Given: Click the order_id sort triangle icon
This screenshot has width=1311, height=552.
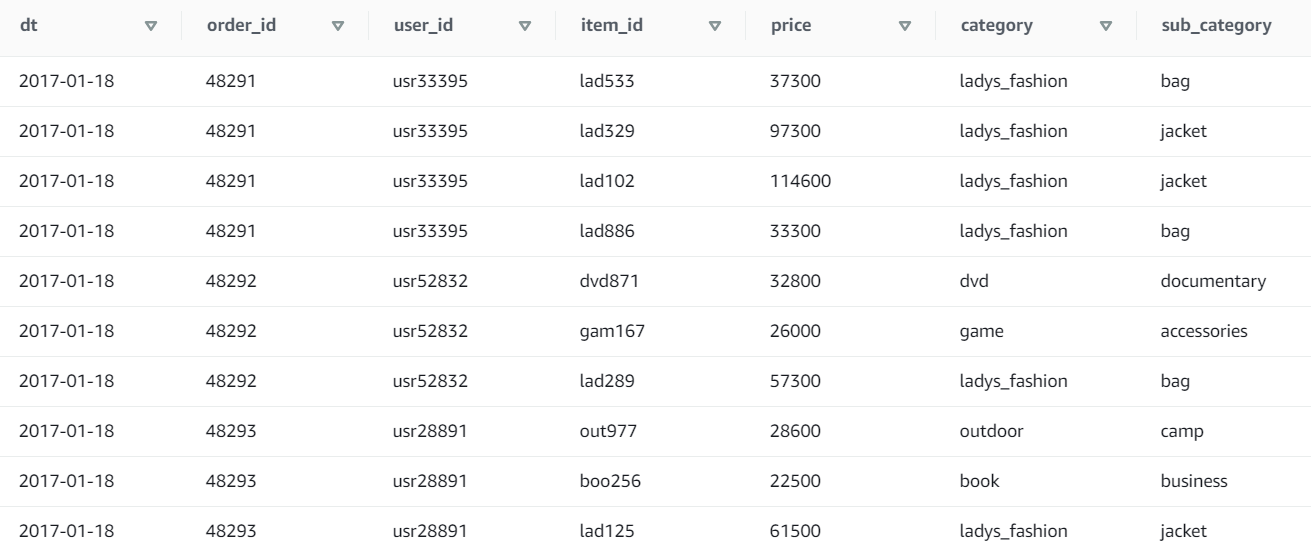Looking at the screenshot, I should (337, 27).
